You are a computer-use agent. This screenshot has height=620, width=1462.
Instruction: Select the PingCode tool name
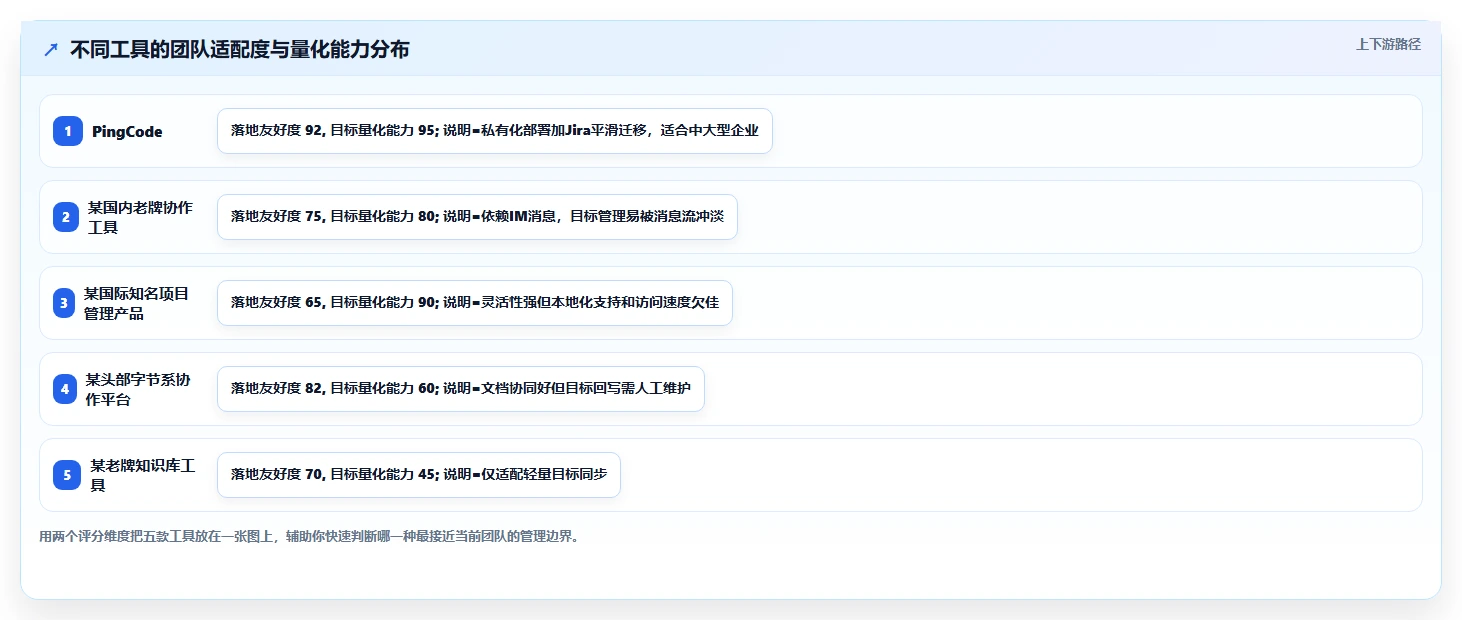coord(127,132)
